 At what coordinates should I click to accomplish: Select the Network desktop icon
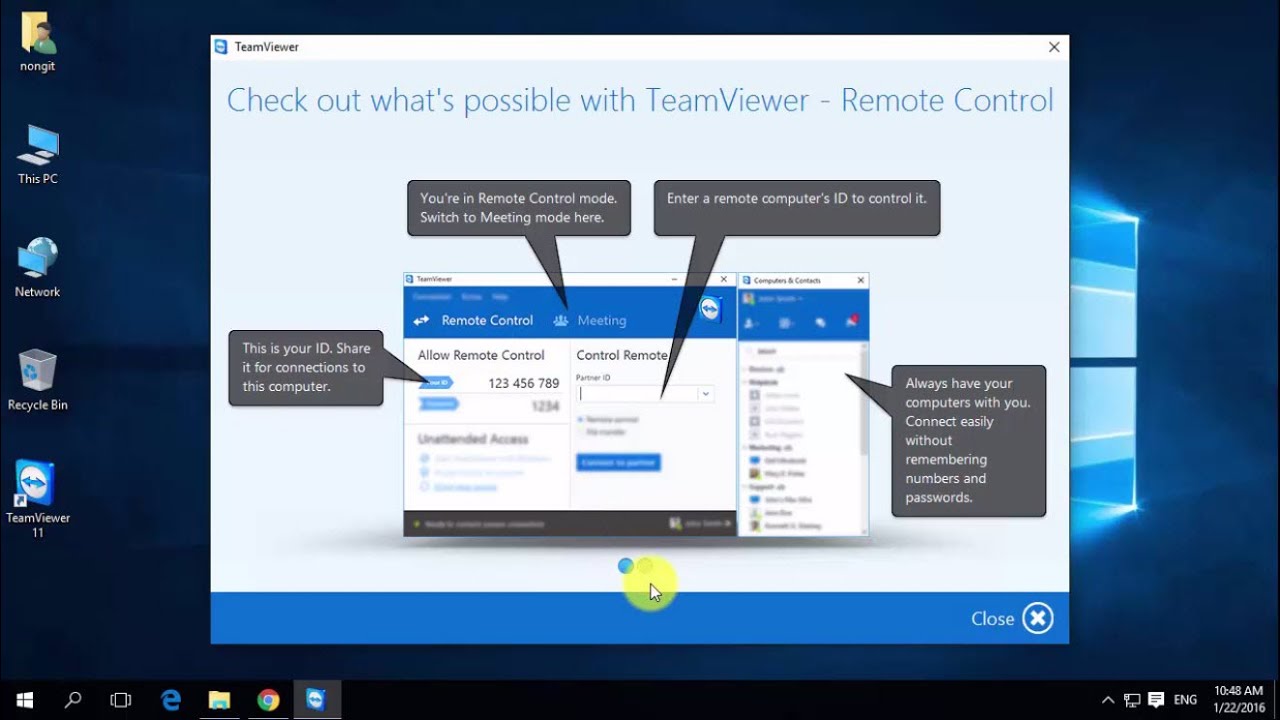(37, 267)
